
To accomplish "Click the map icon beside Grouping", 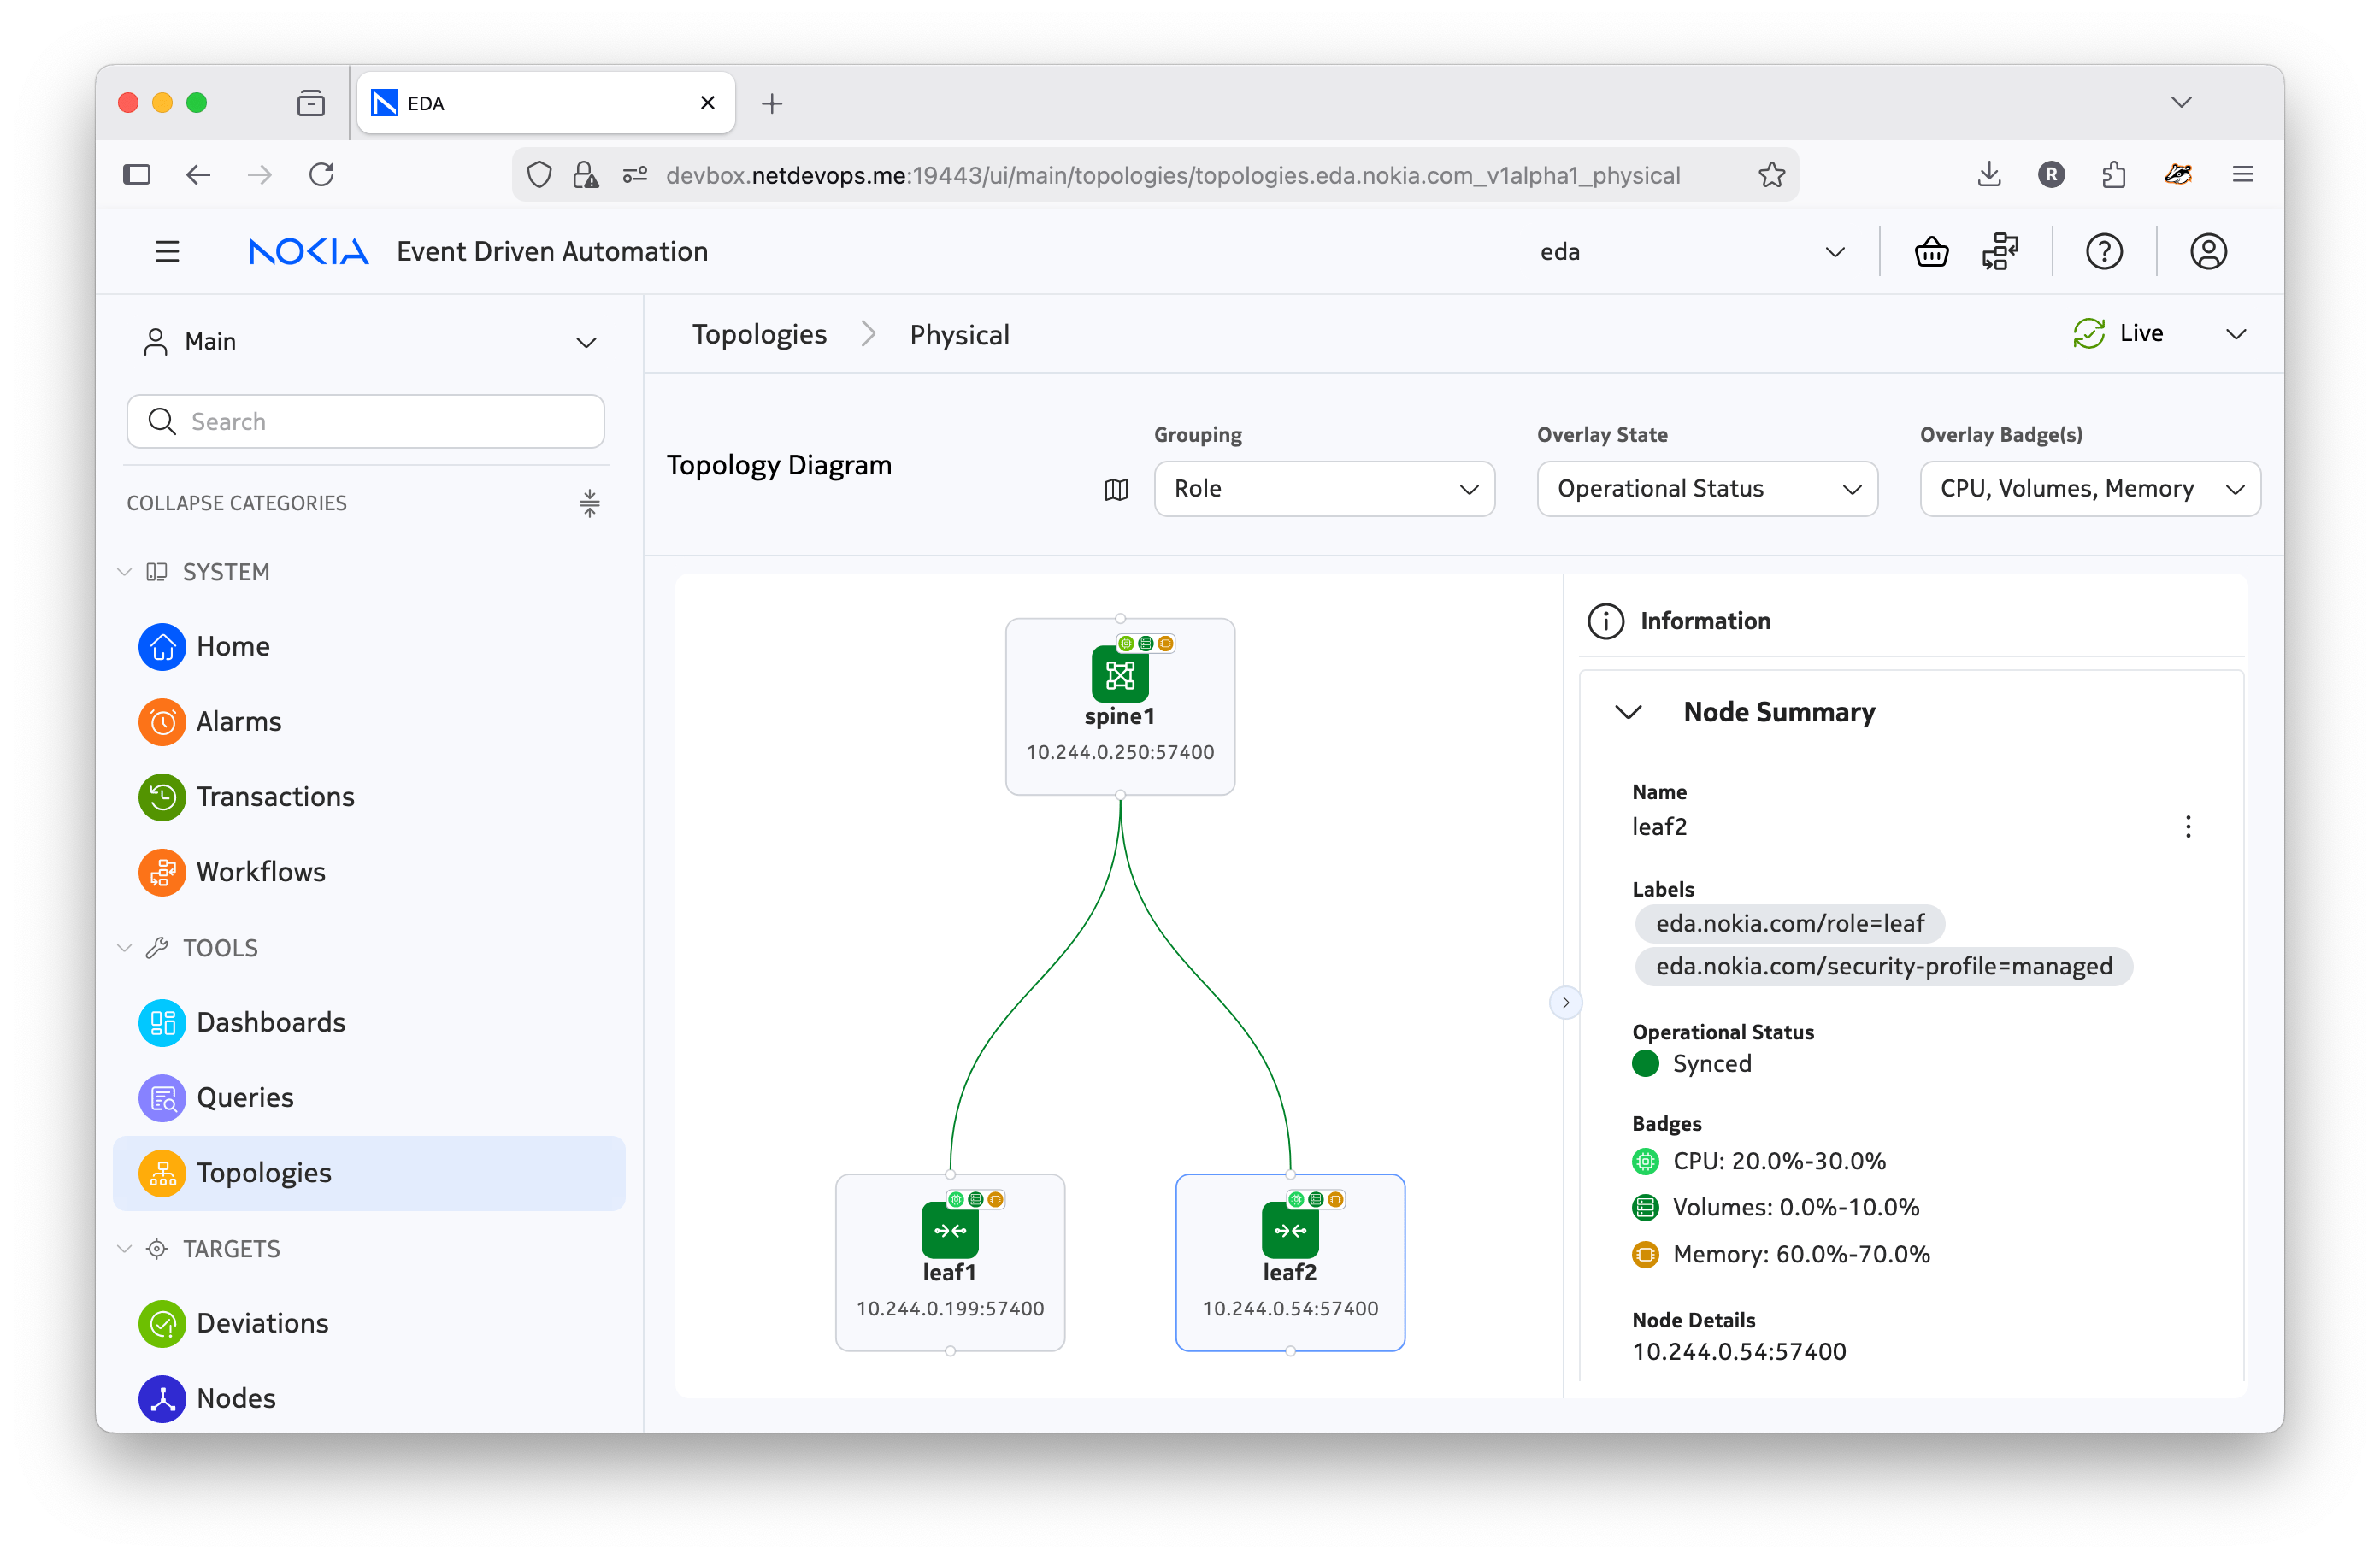I will [x=1116, y=489].
